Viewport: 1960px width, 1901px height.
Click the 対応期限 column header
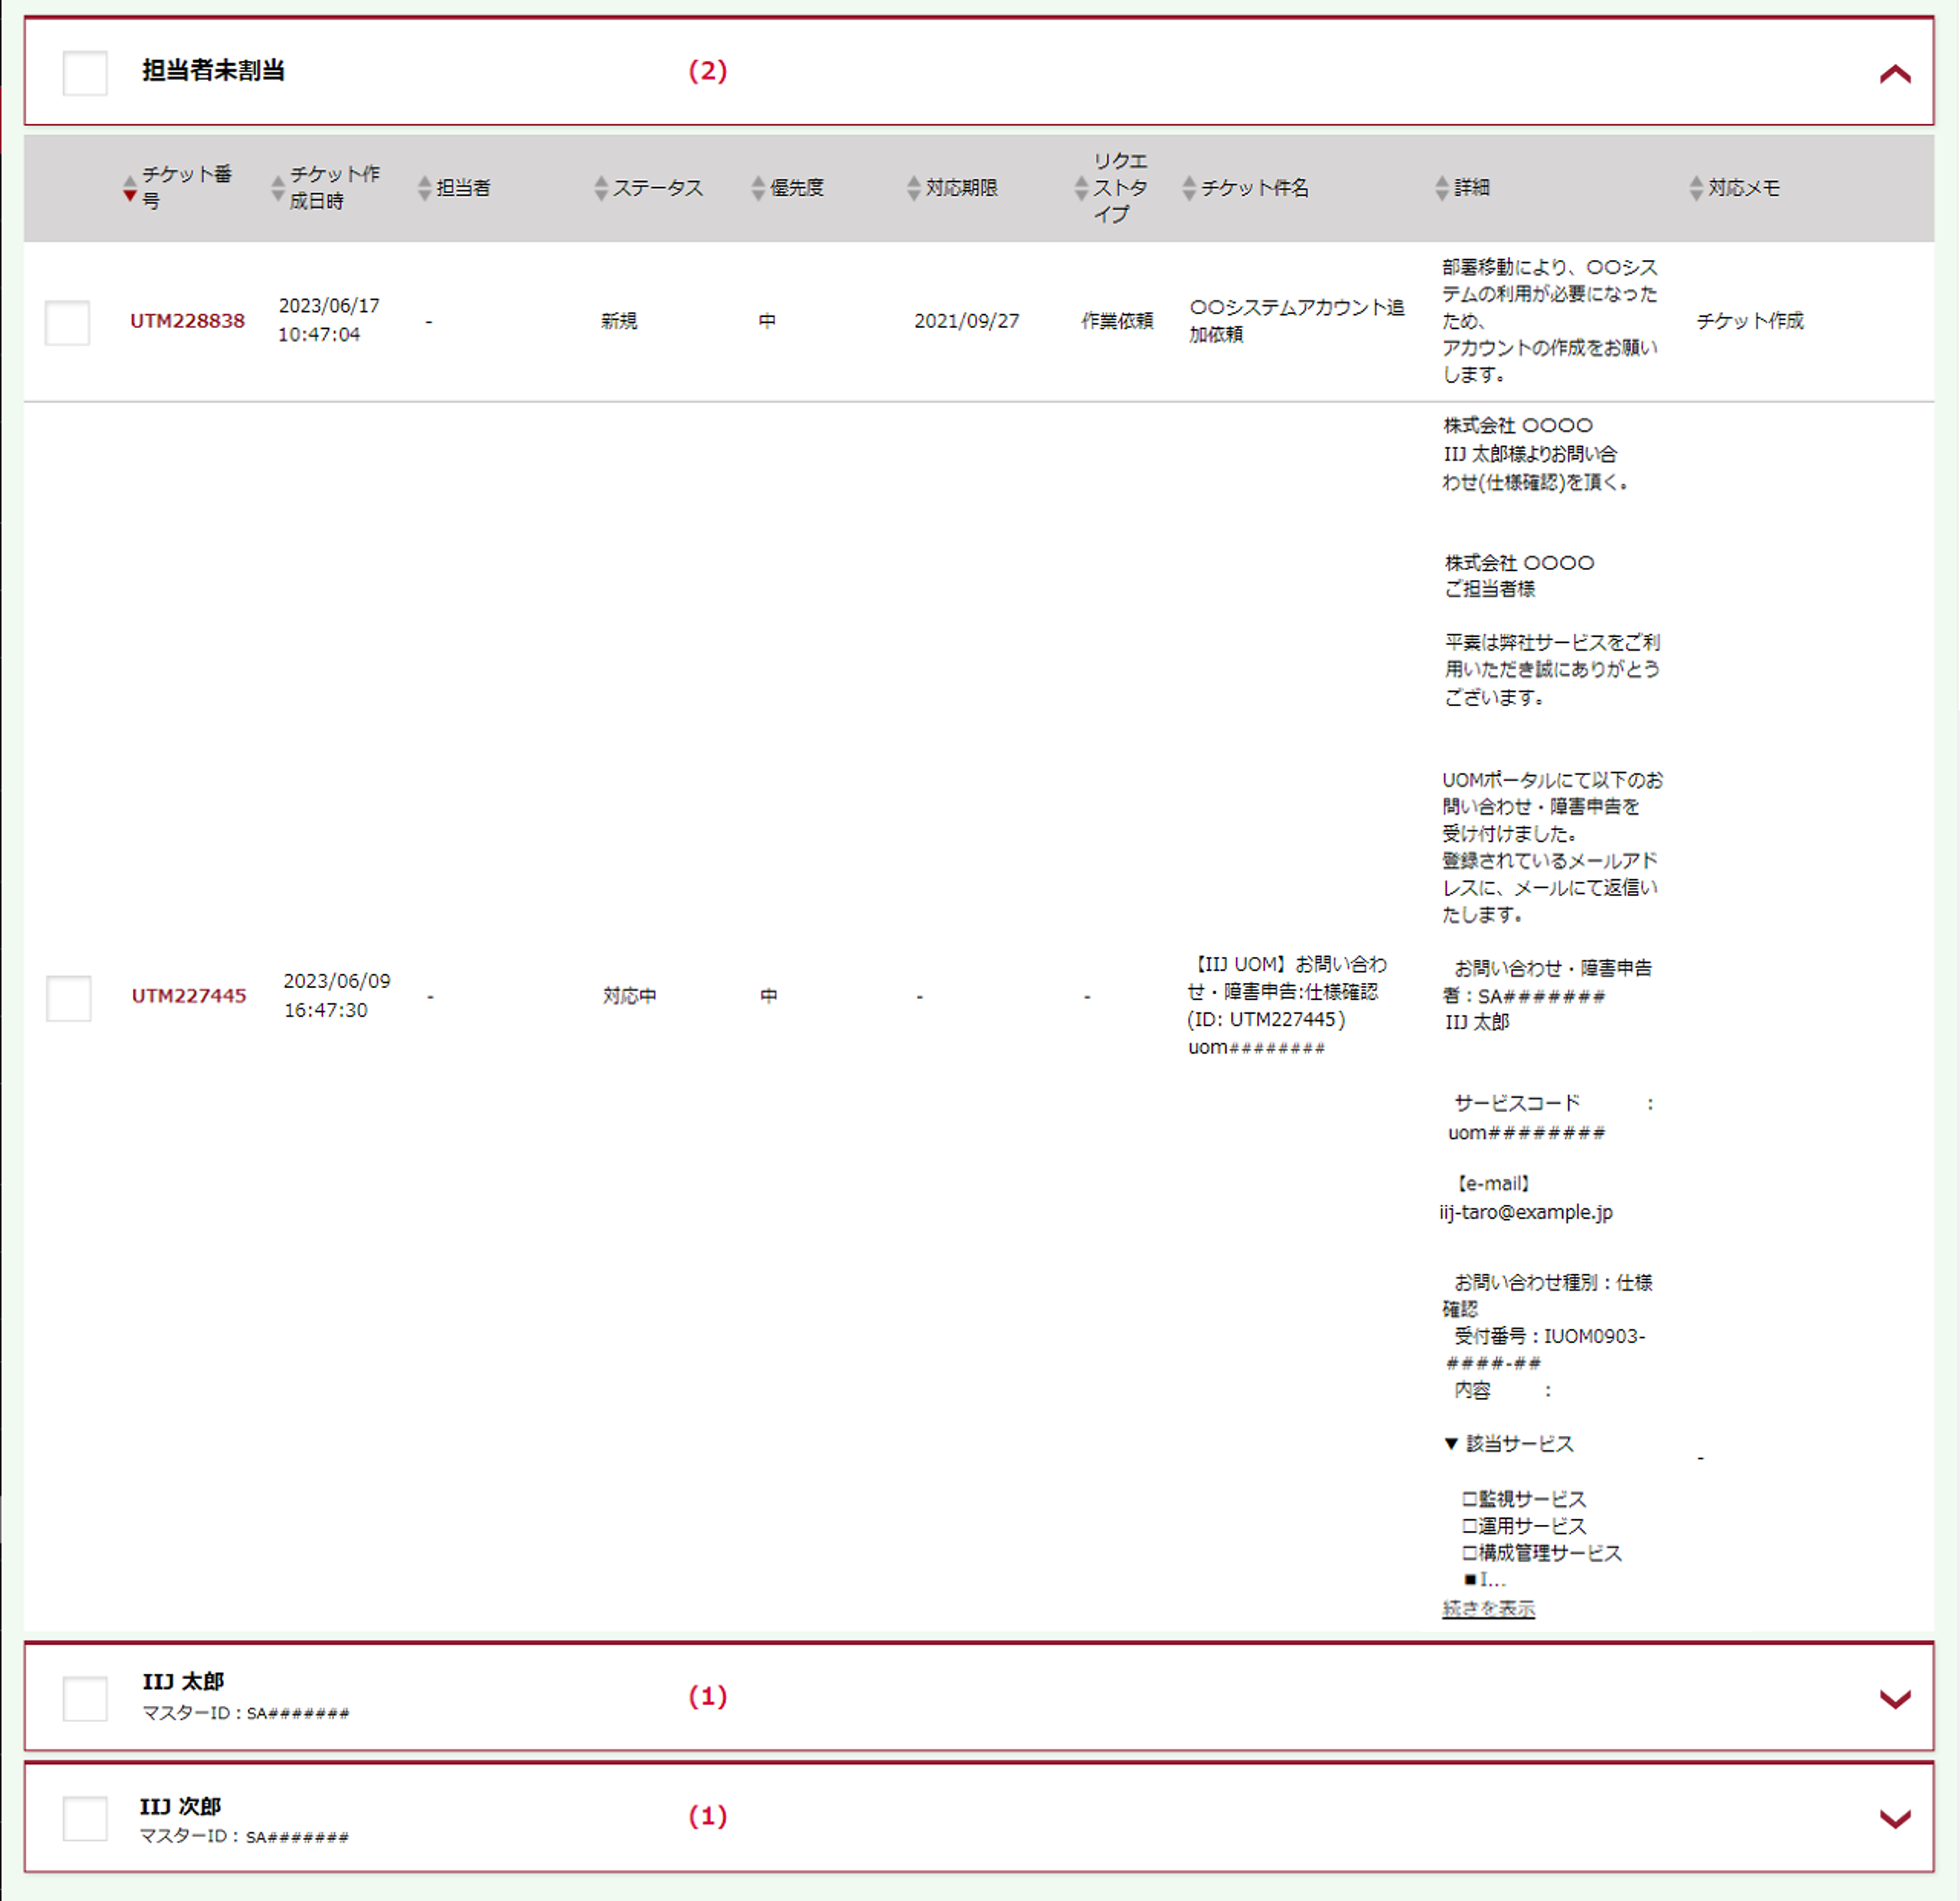coord(961,188)
